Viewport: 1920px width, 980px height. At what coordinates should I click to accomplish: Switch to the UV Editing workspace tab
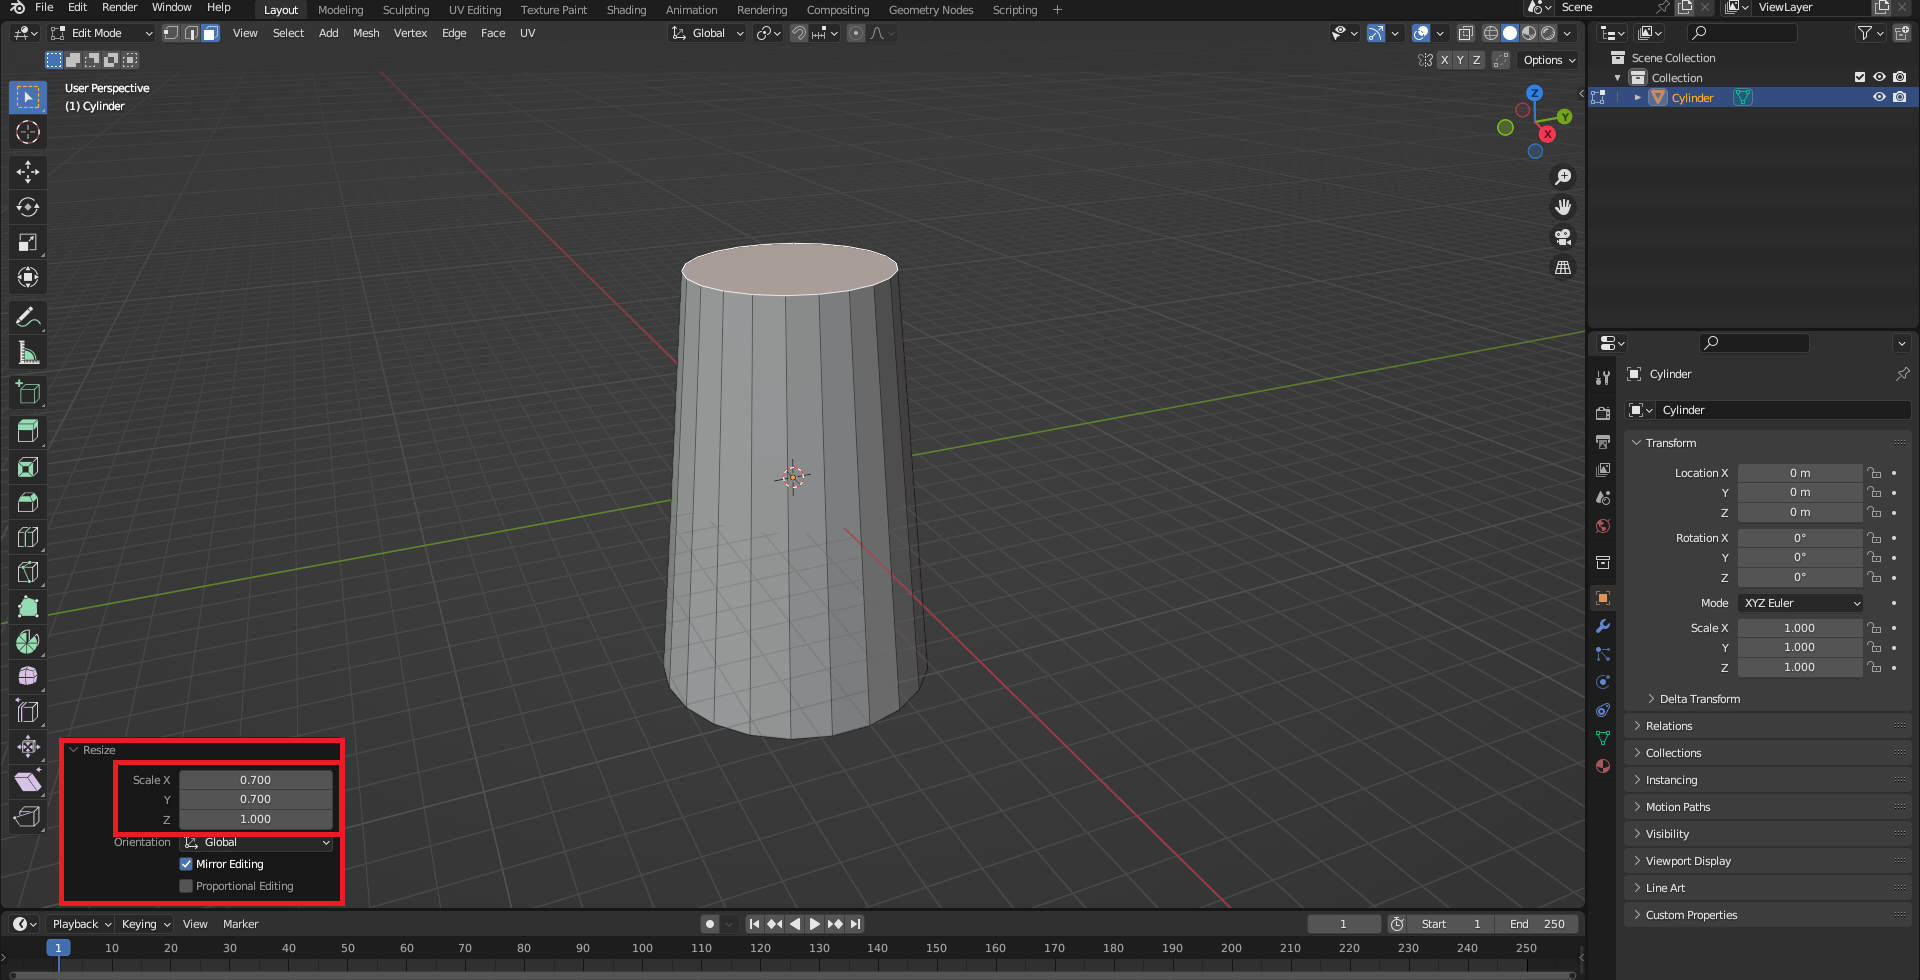tap(475, 10)
